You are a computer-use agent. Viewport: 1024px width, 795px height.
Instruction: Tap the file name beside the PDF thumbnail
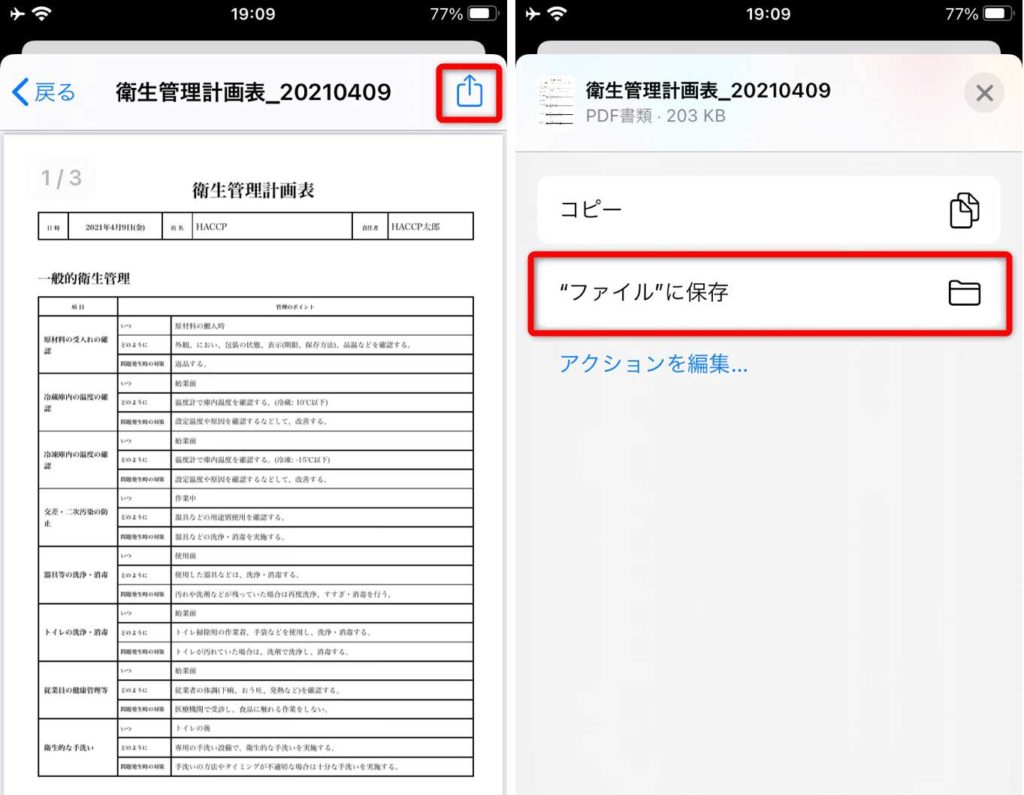click(708, 90)
